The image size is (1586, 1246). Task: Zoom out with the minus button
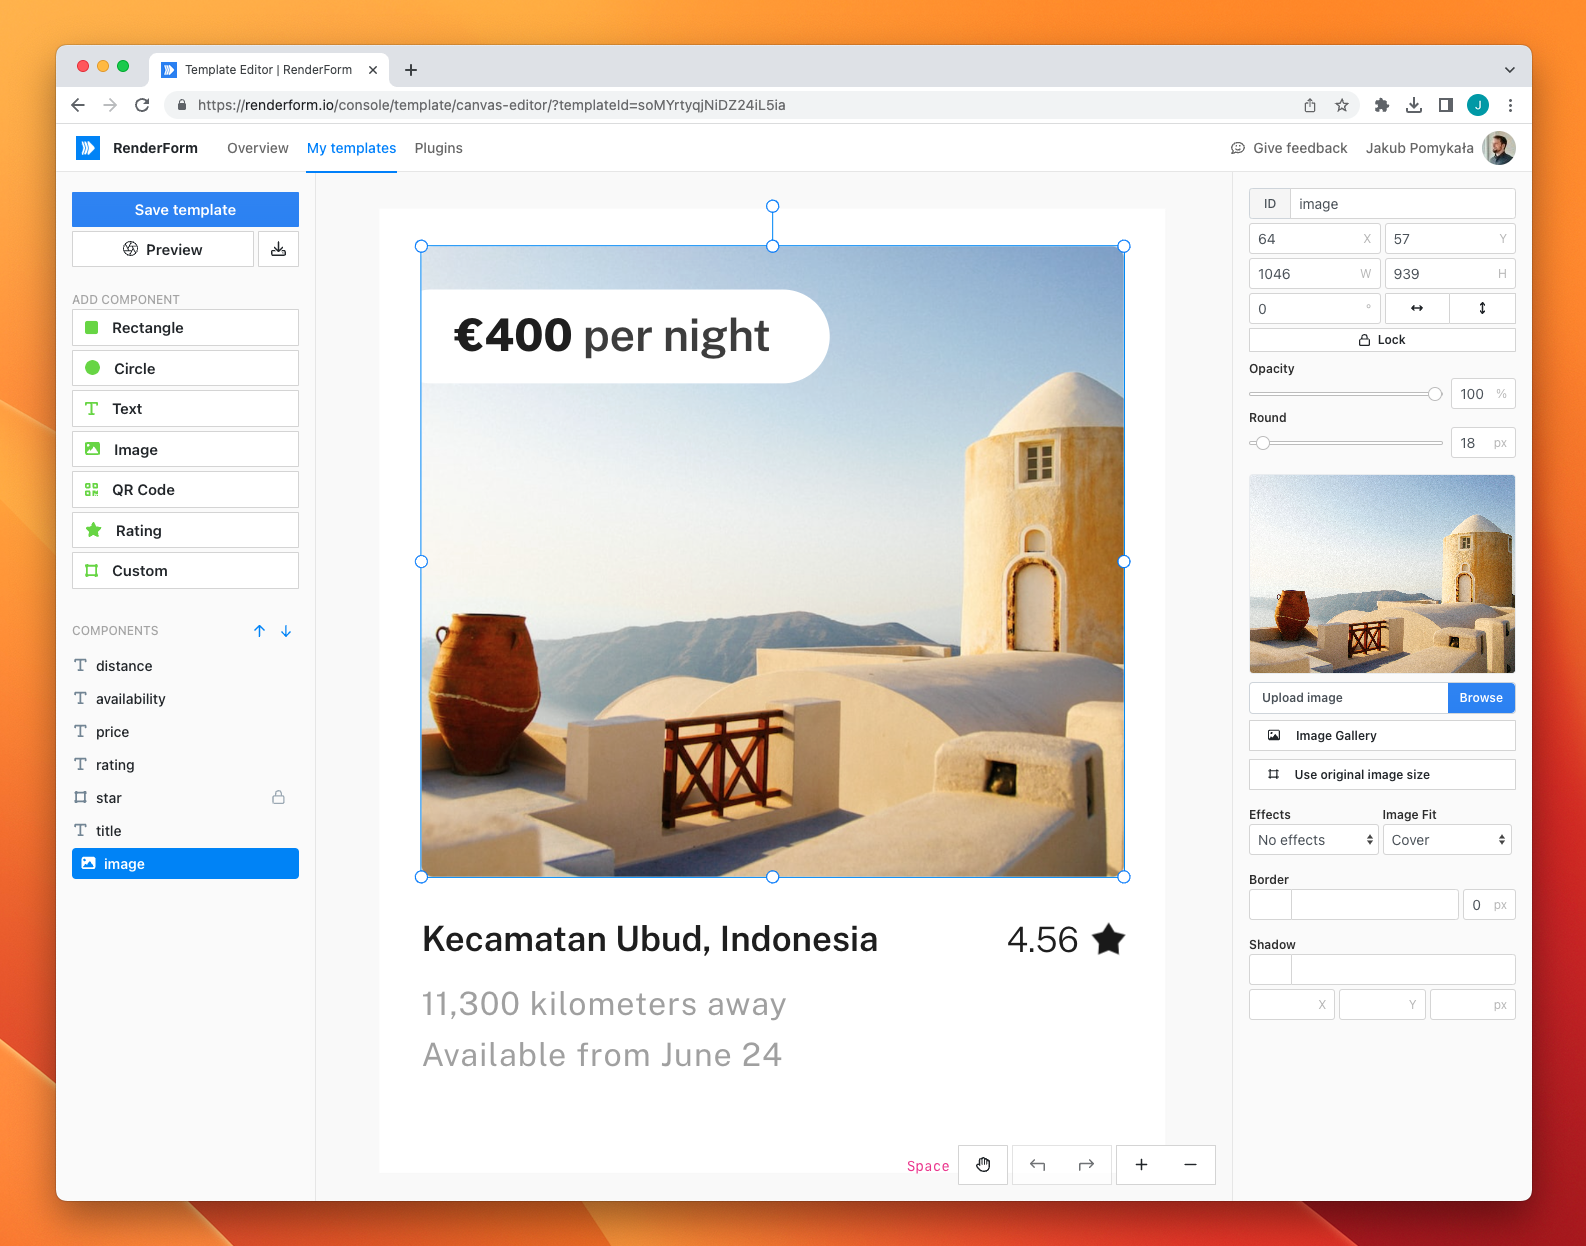tap(1190, 1165)
